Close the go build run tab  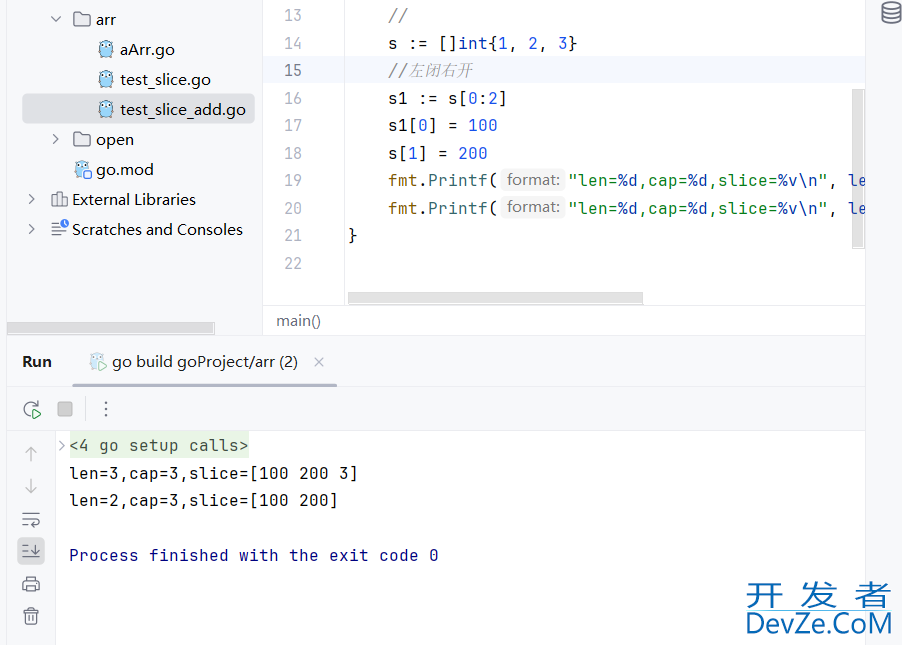coord(319,362)
